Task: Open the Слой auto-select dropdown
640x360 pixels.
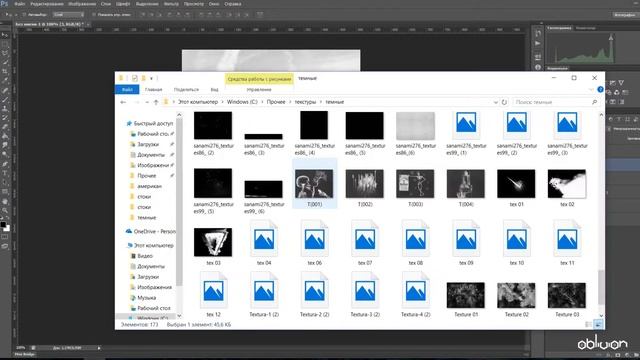Action: tap(69, 14)
